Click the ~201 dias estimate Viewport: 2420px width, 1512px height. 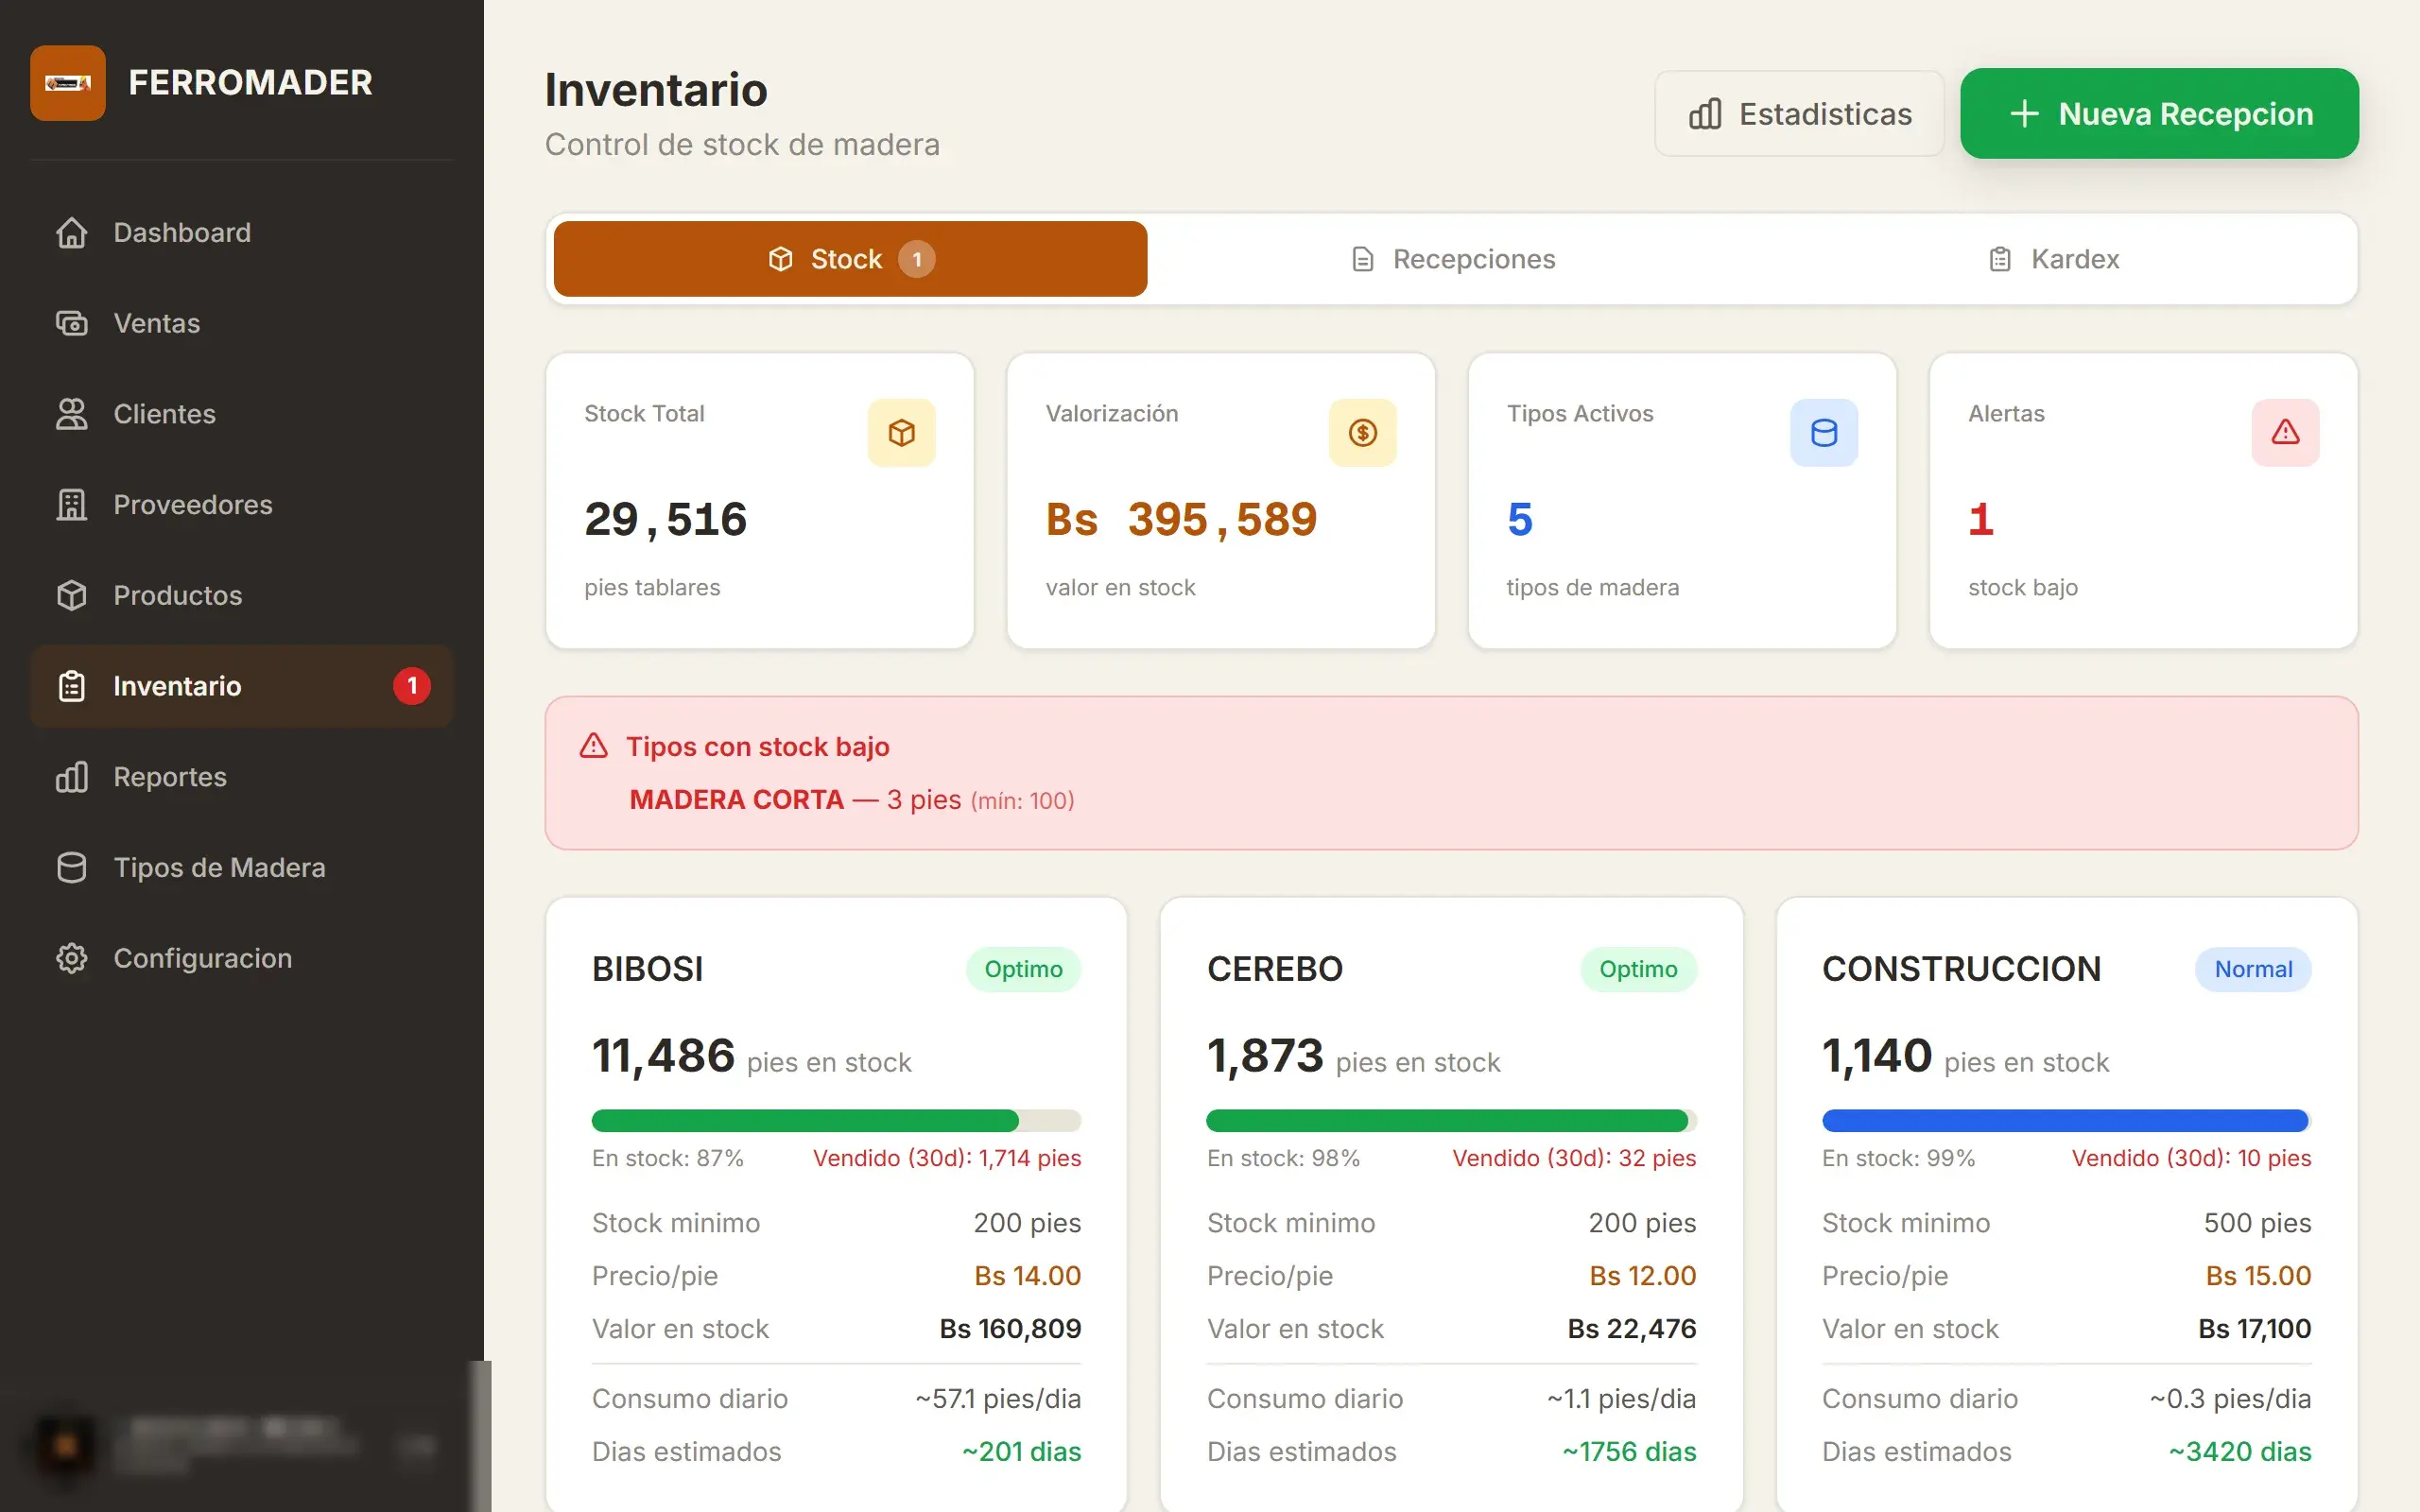1021,1451
